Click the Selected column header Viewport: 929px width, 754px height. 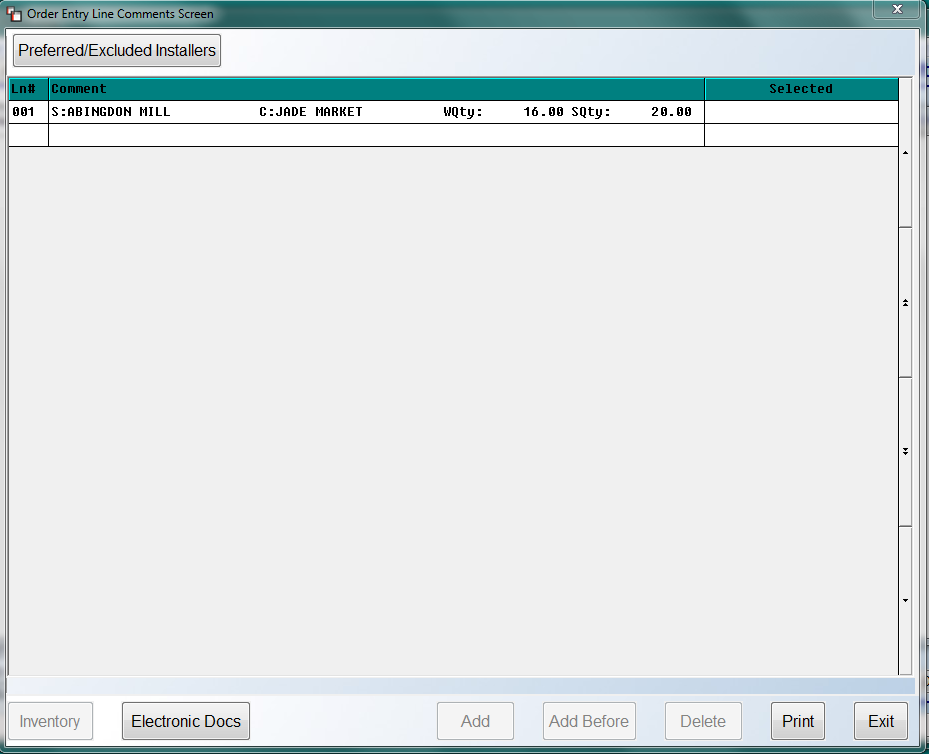click(801, 89)
